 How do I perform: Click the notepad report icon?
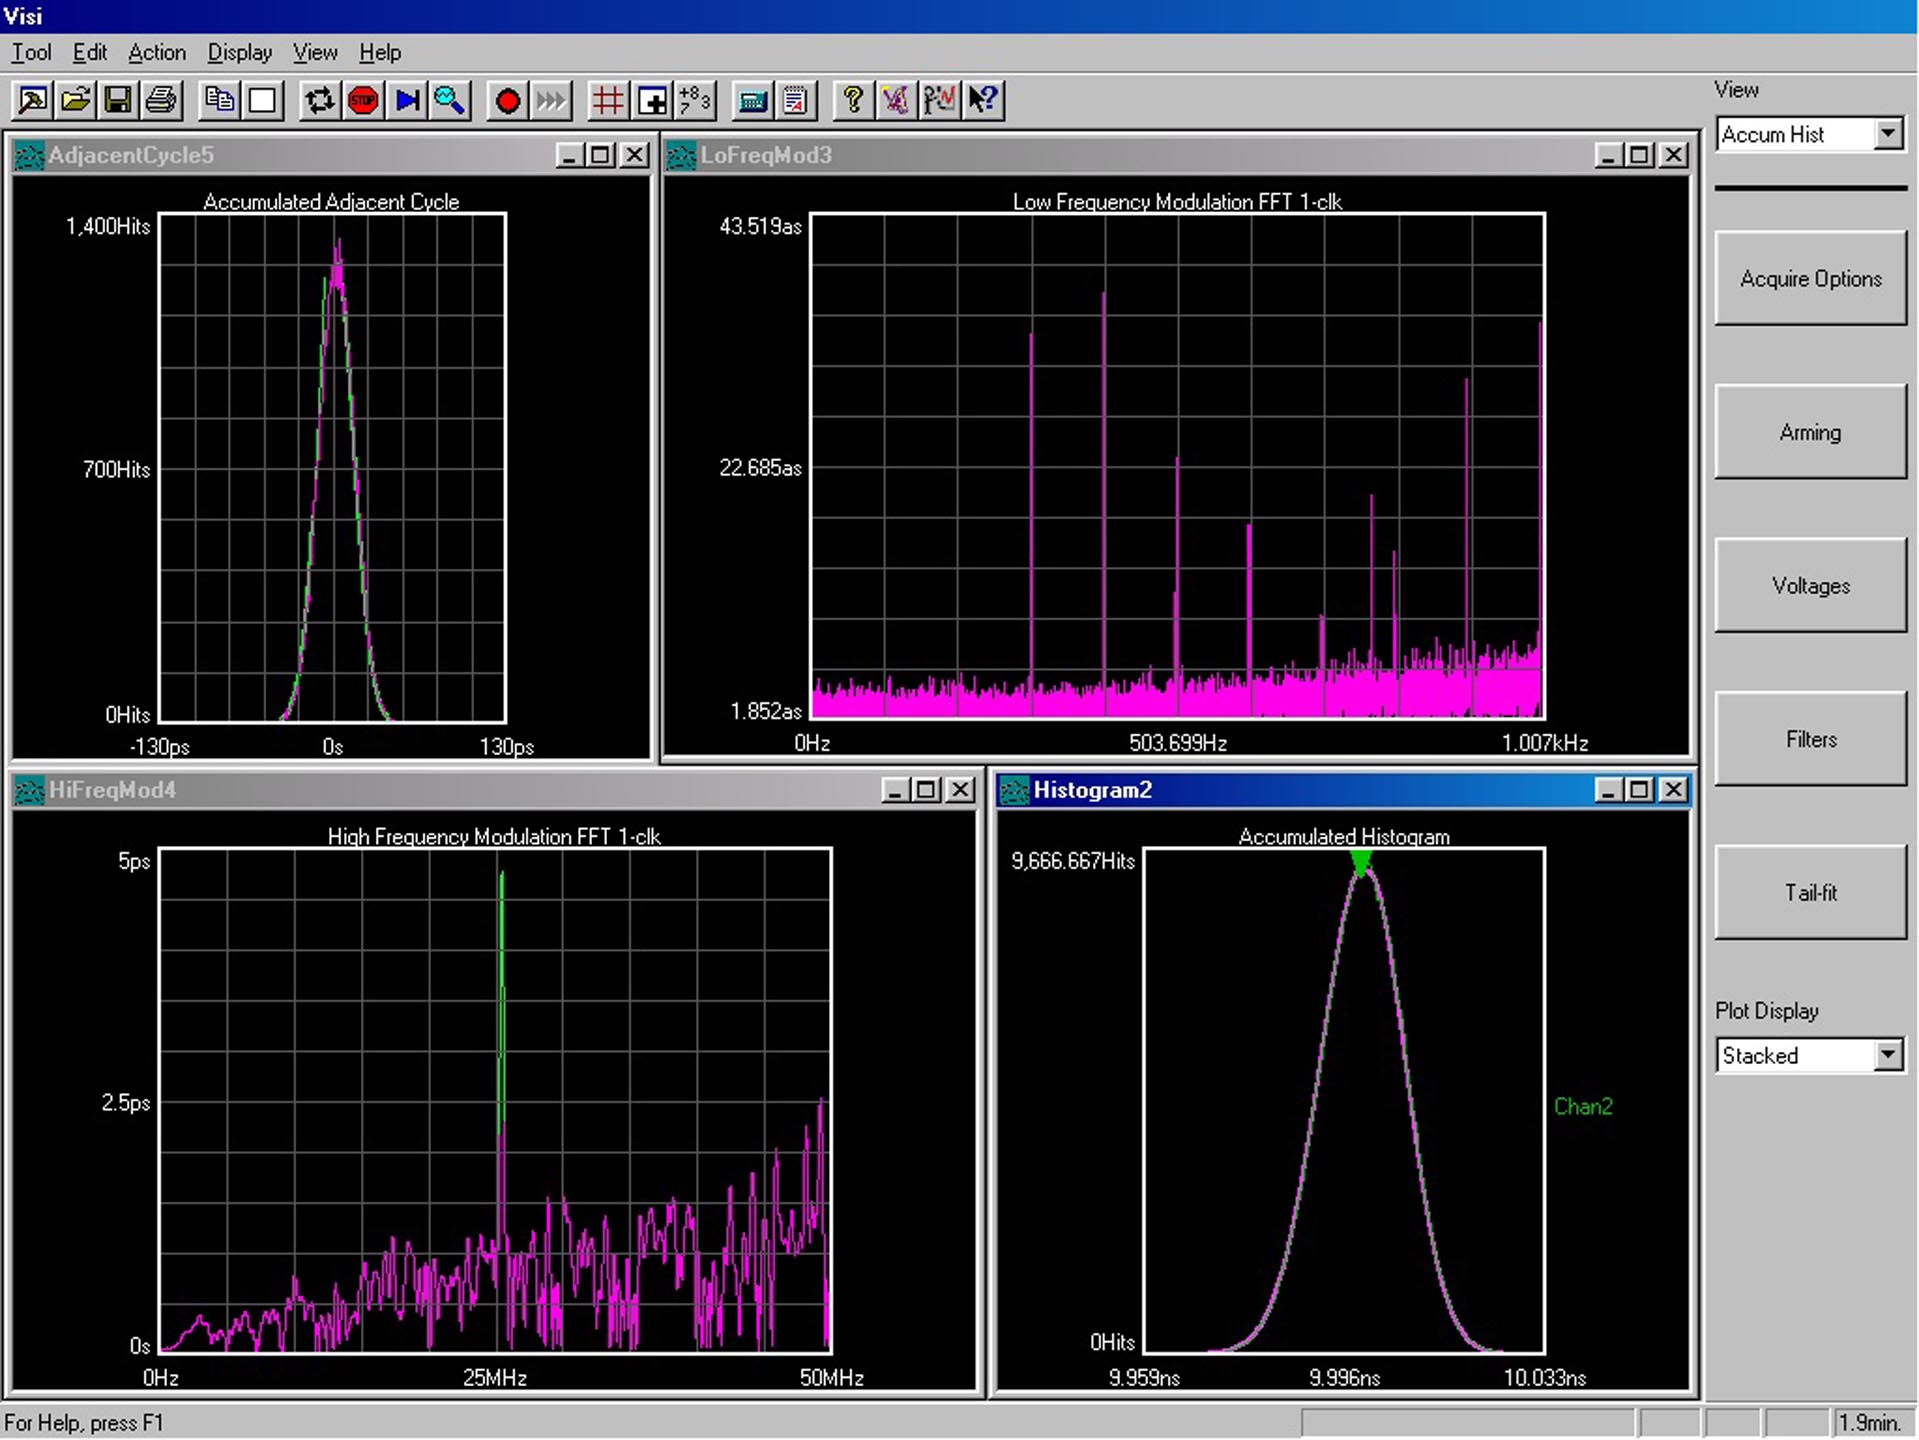pyautogui.click(x=796, y=100)
